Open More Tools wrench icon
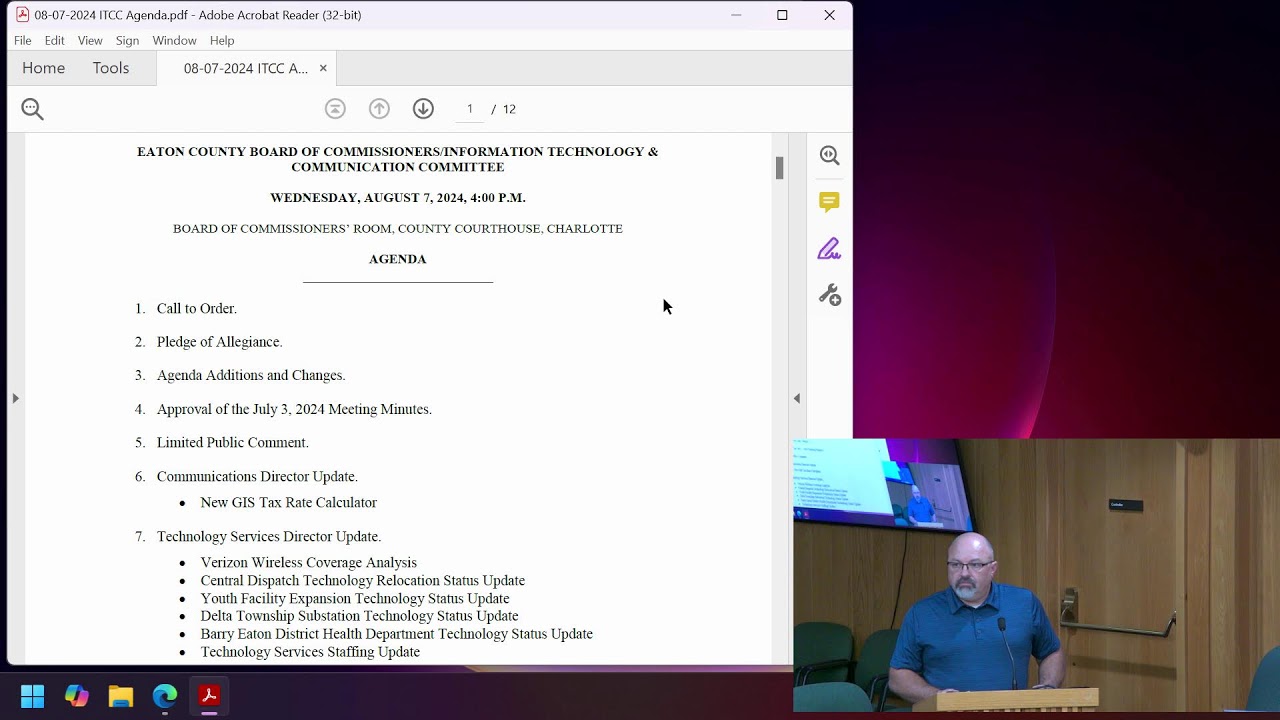 [x=829, y=295]
